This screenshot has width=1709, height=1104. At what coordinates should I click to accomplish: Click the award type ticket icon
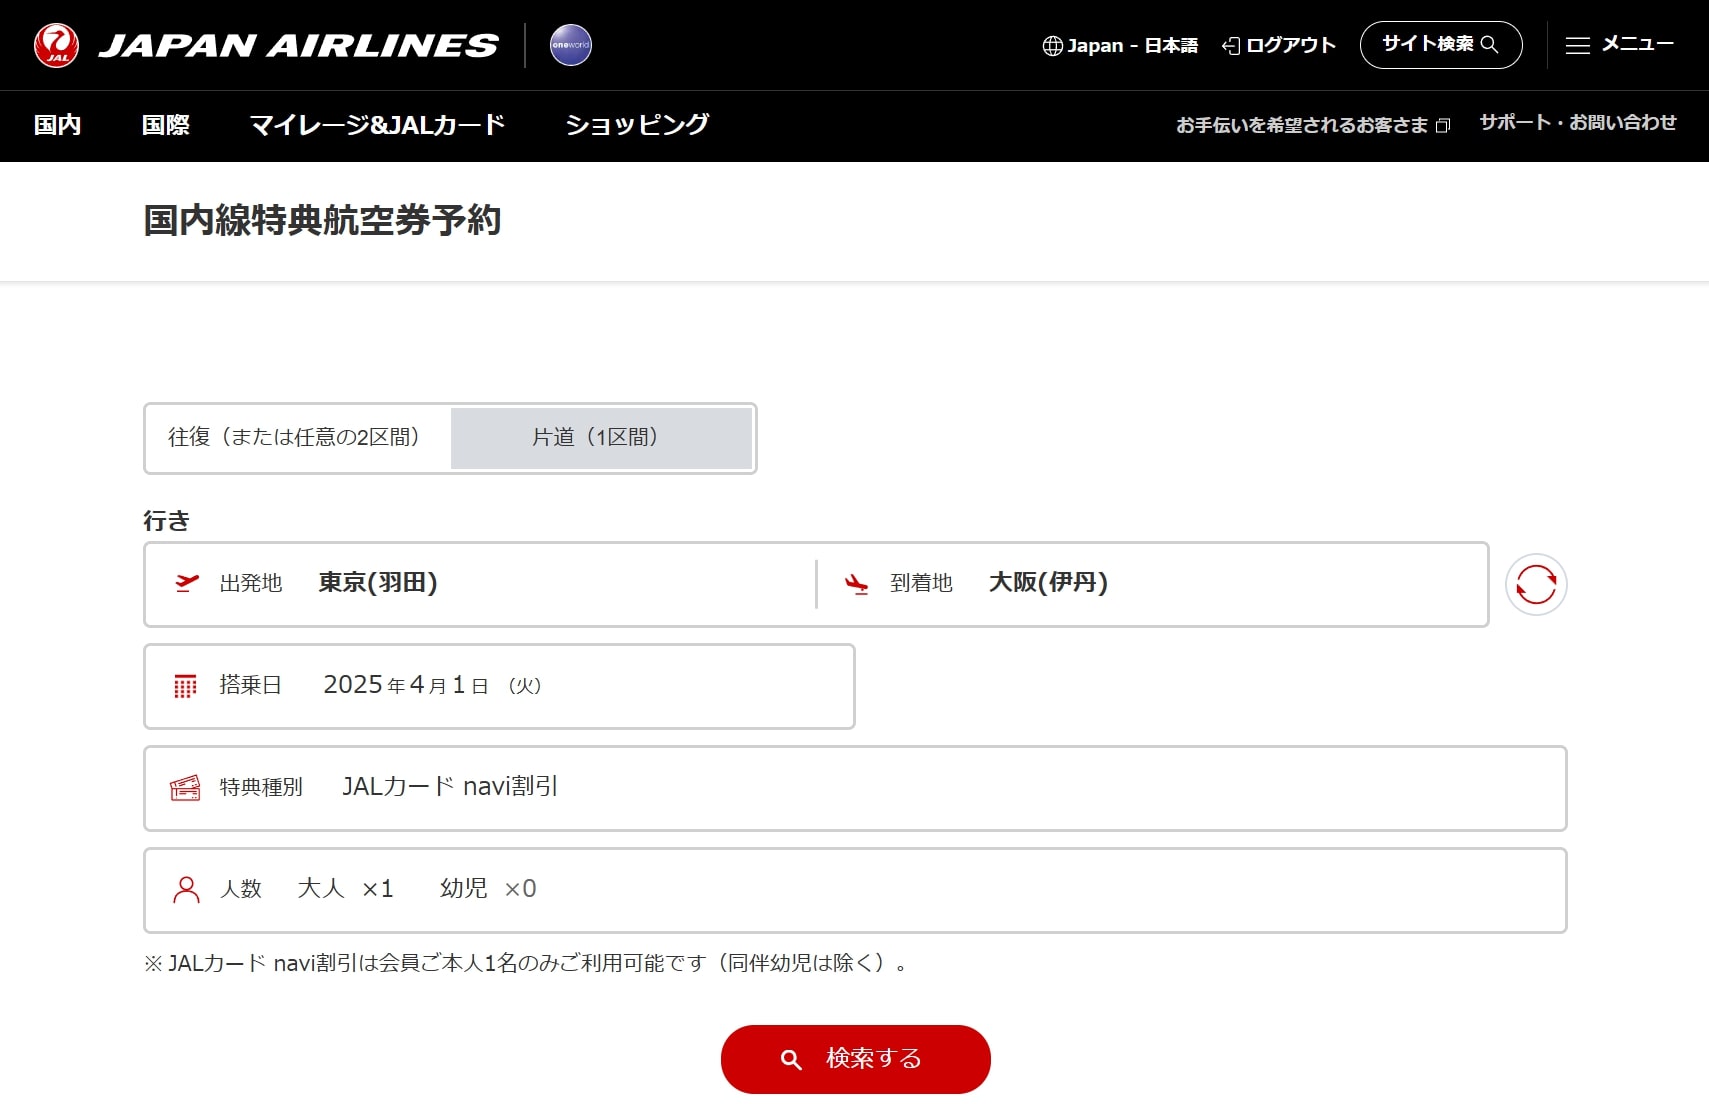tap(185, 788)
